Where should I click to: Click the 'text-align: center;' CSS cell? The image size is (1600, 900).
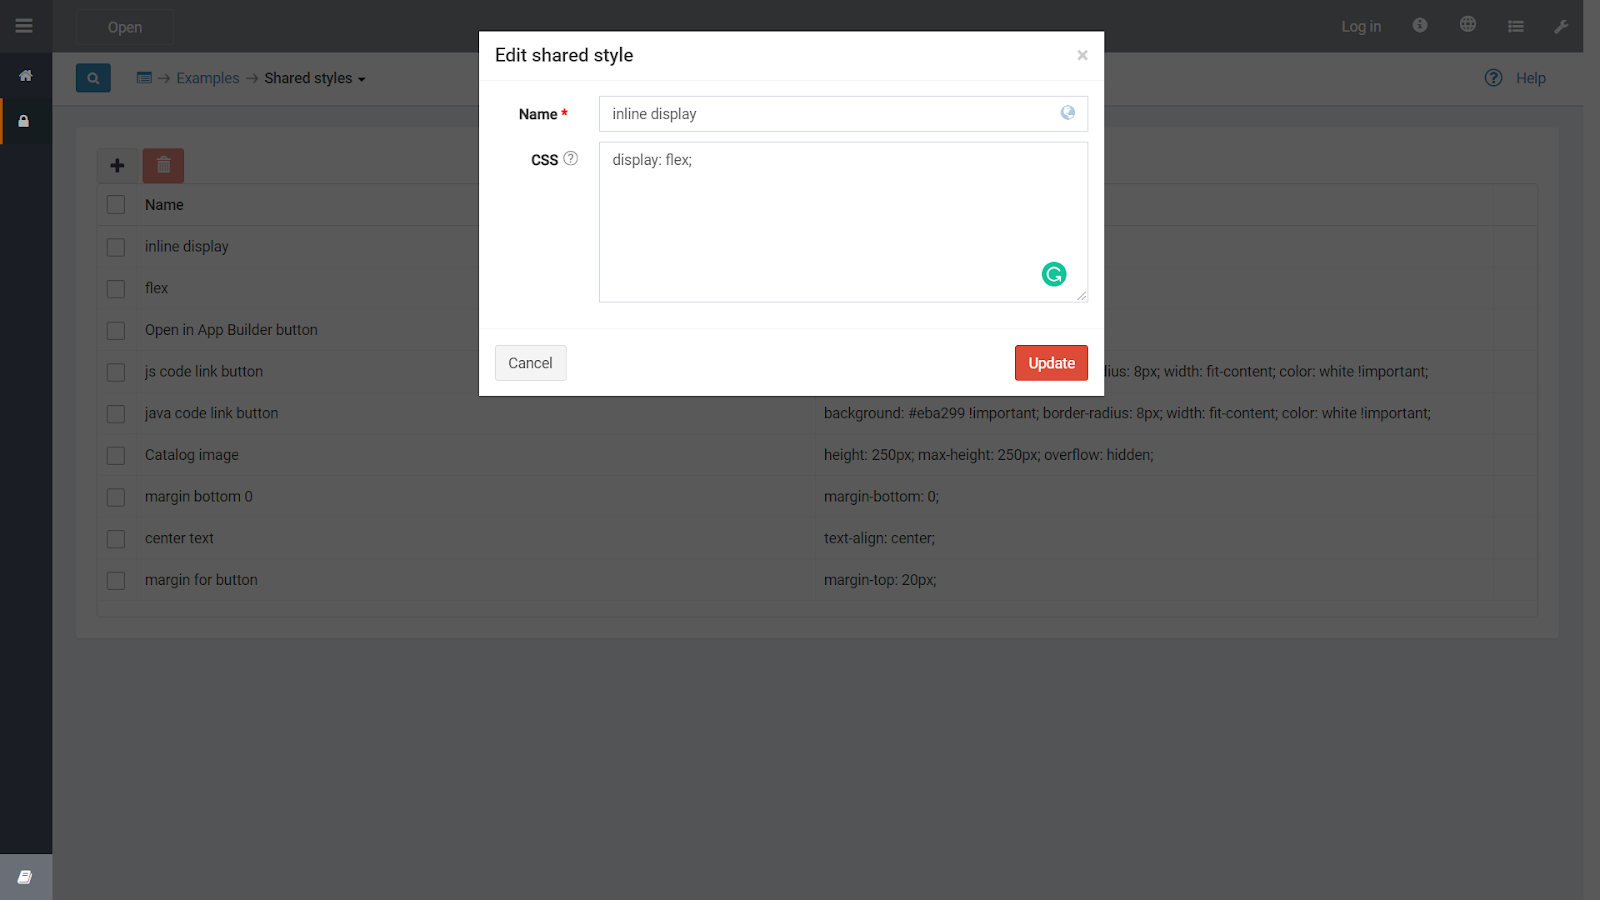879,538
